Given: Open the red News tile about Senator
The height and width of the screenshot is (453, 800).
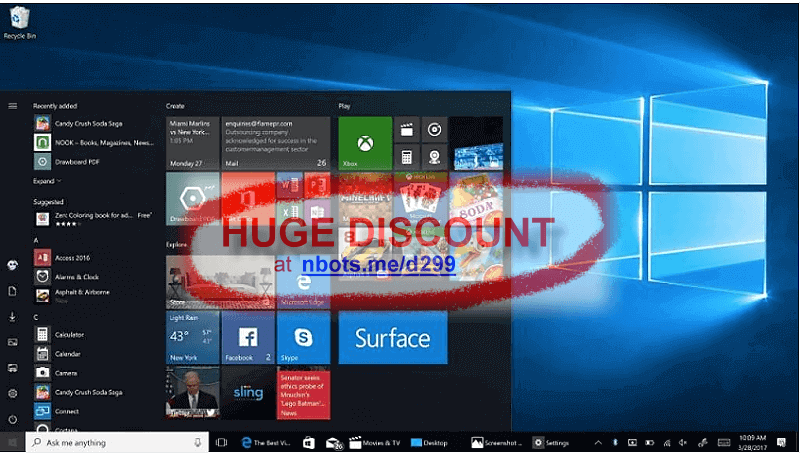Looking at the screenshot, I should (x=304, y=393).
